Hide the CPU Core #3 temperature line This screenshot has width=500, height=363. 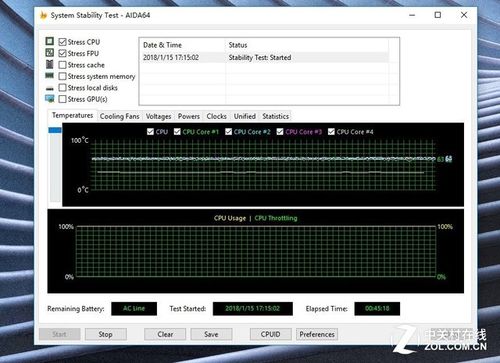280,132
